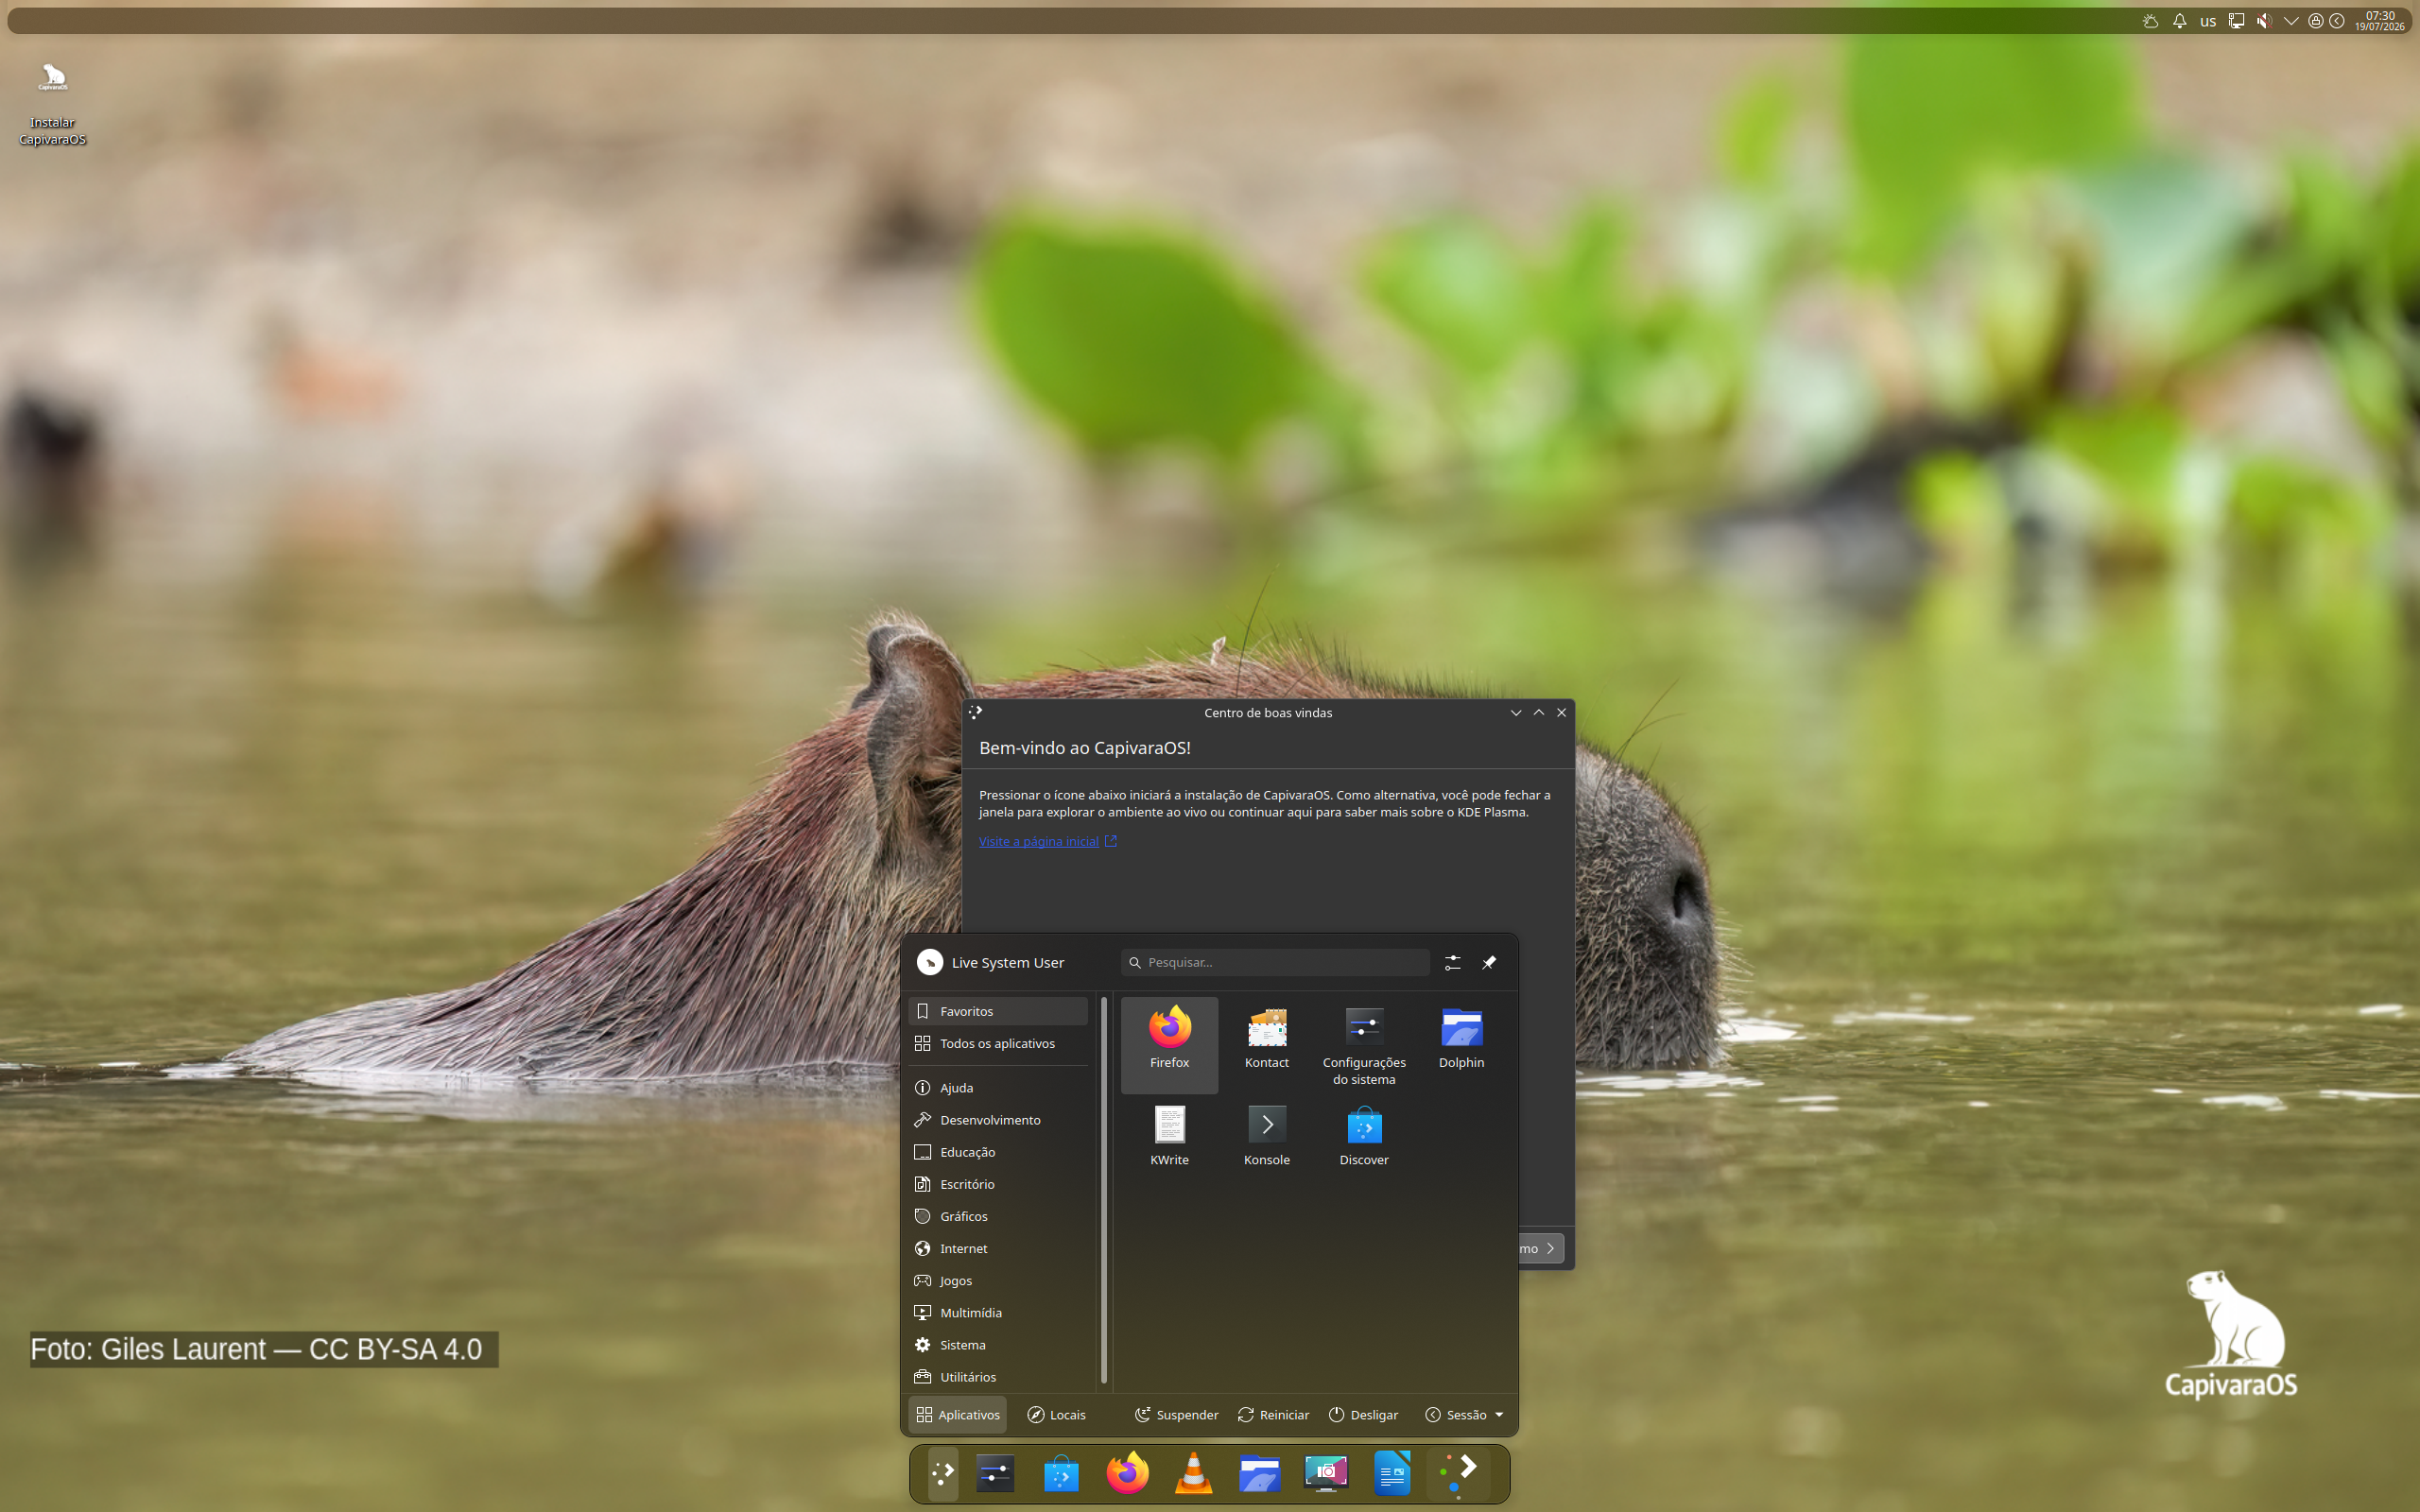Select Todos os aplicativos category
2420x1512 pixels.
point(997,1043)
